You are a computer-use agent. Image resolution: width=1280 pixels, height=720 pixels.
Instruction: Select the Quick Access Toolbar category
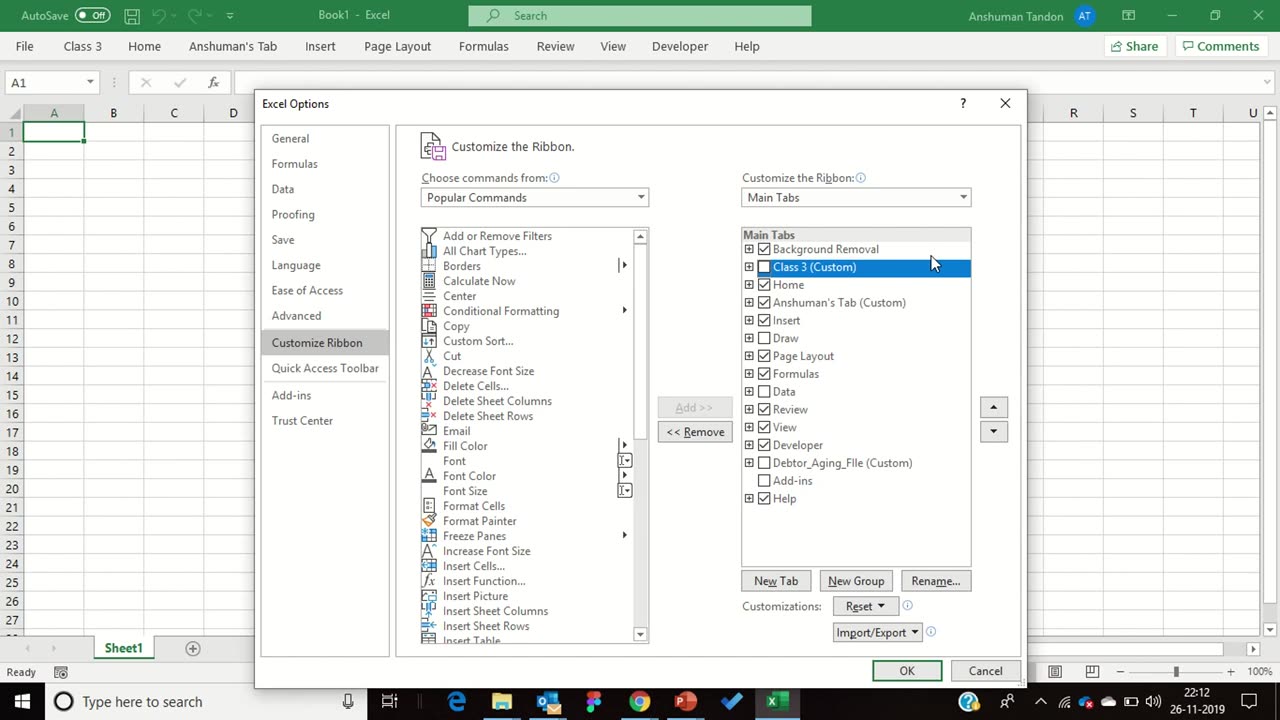tap(325, 368)
